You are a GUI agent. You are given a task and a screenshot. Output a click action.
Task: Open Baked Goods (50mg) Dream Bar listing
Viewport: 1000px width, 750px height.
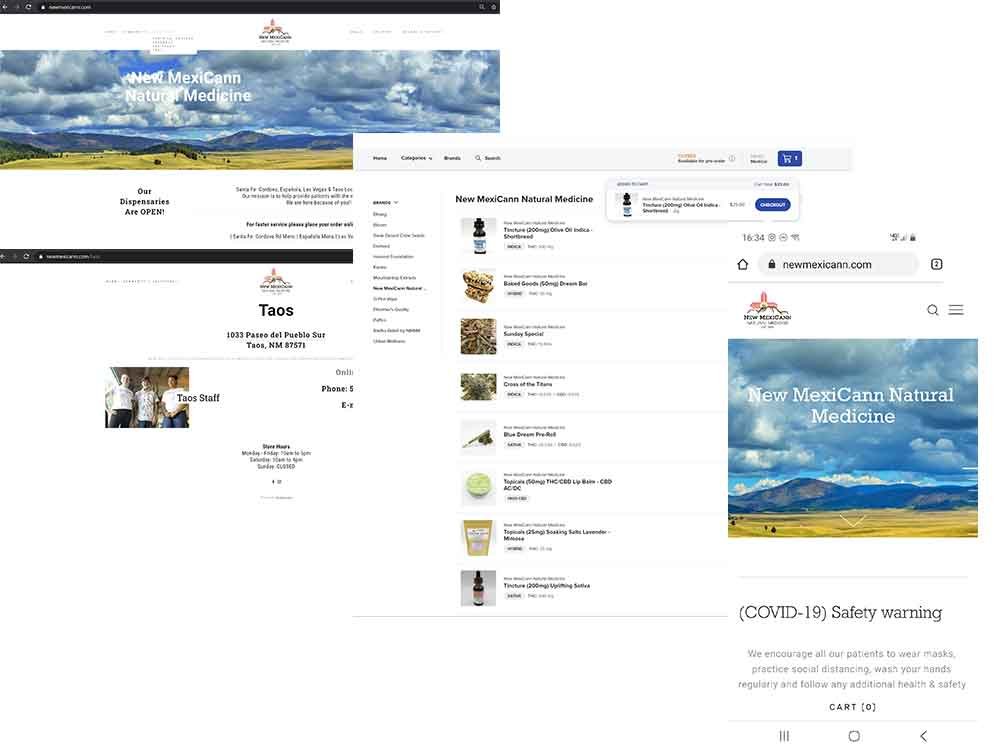click(x=545, y=283)
